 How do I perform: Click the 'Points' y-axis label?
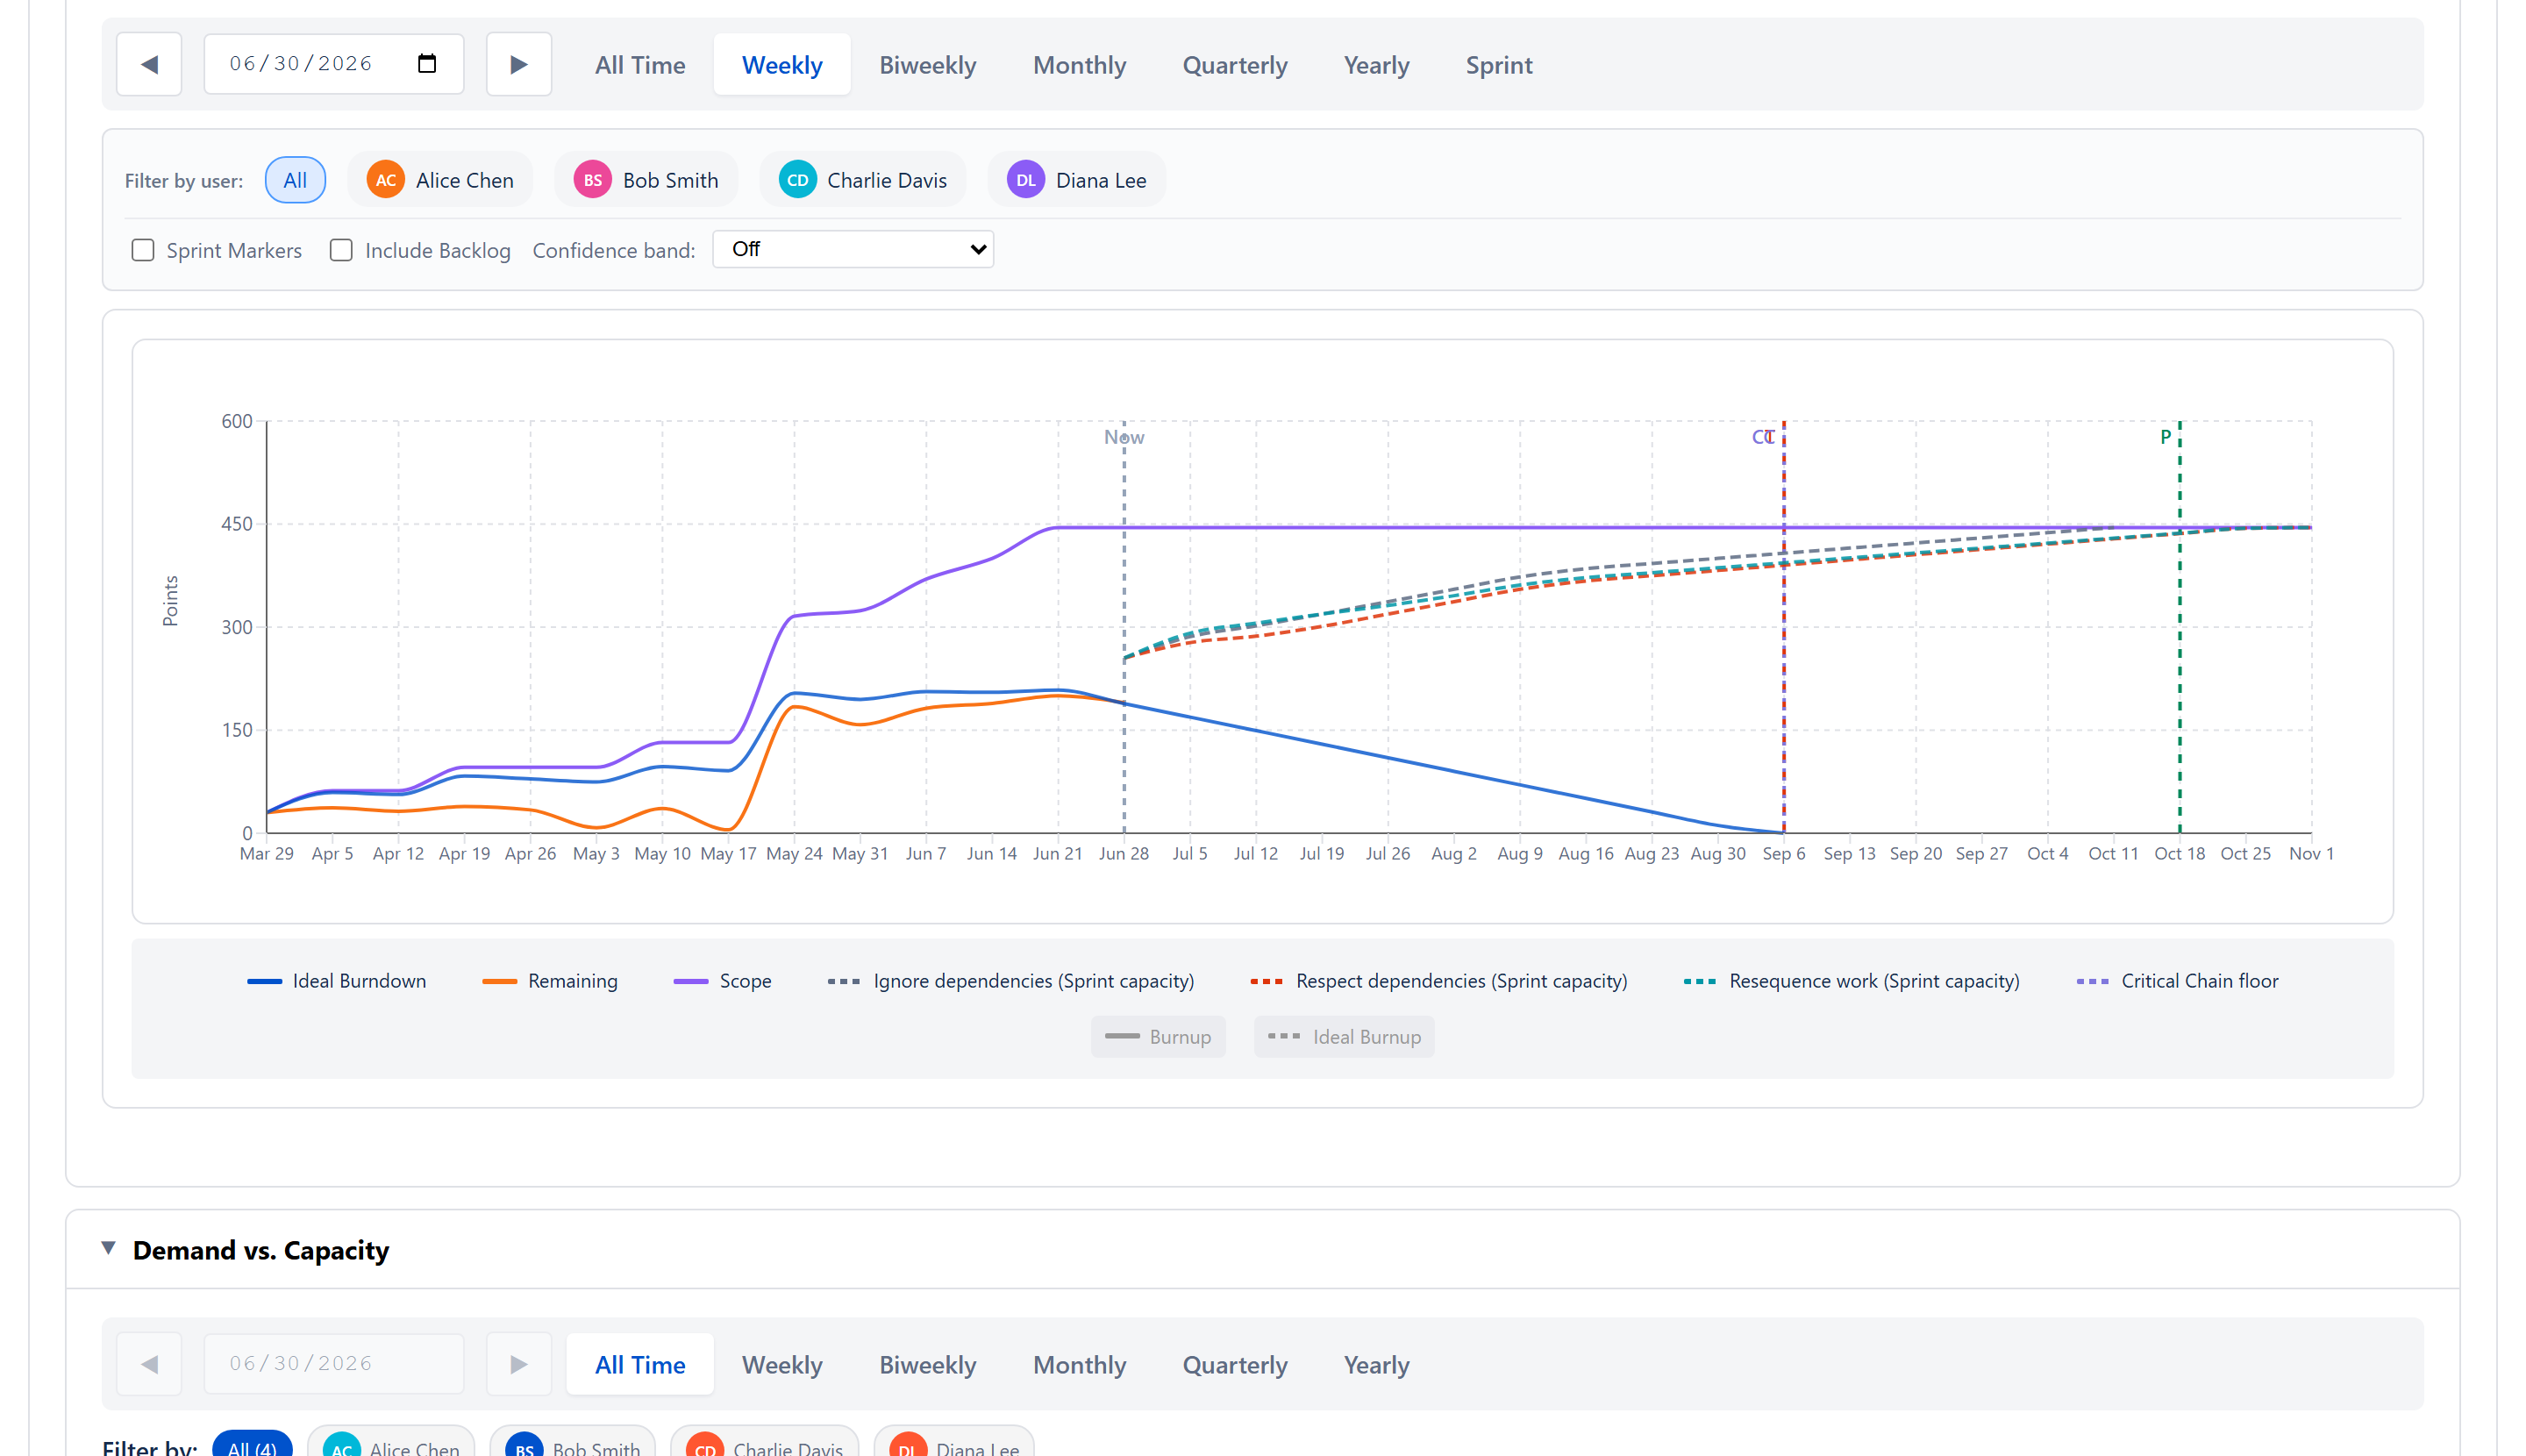(x=170, y=600)
